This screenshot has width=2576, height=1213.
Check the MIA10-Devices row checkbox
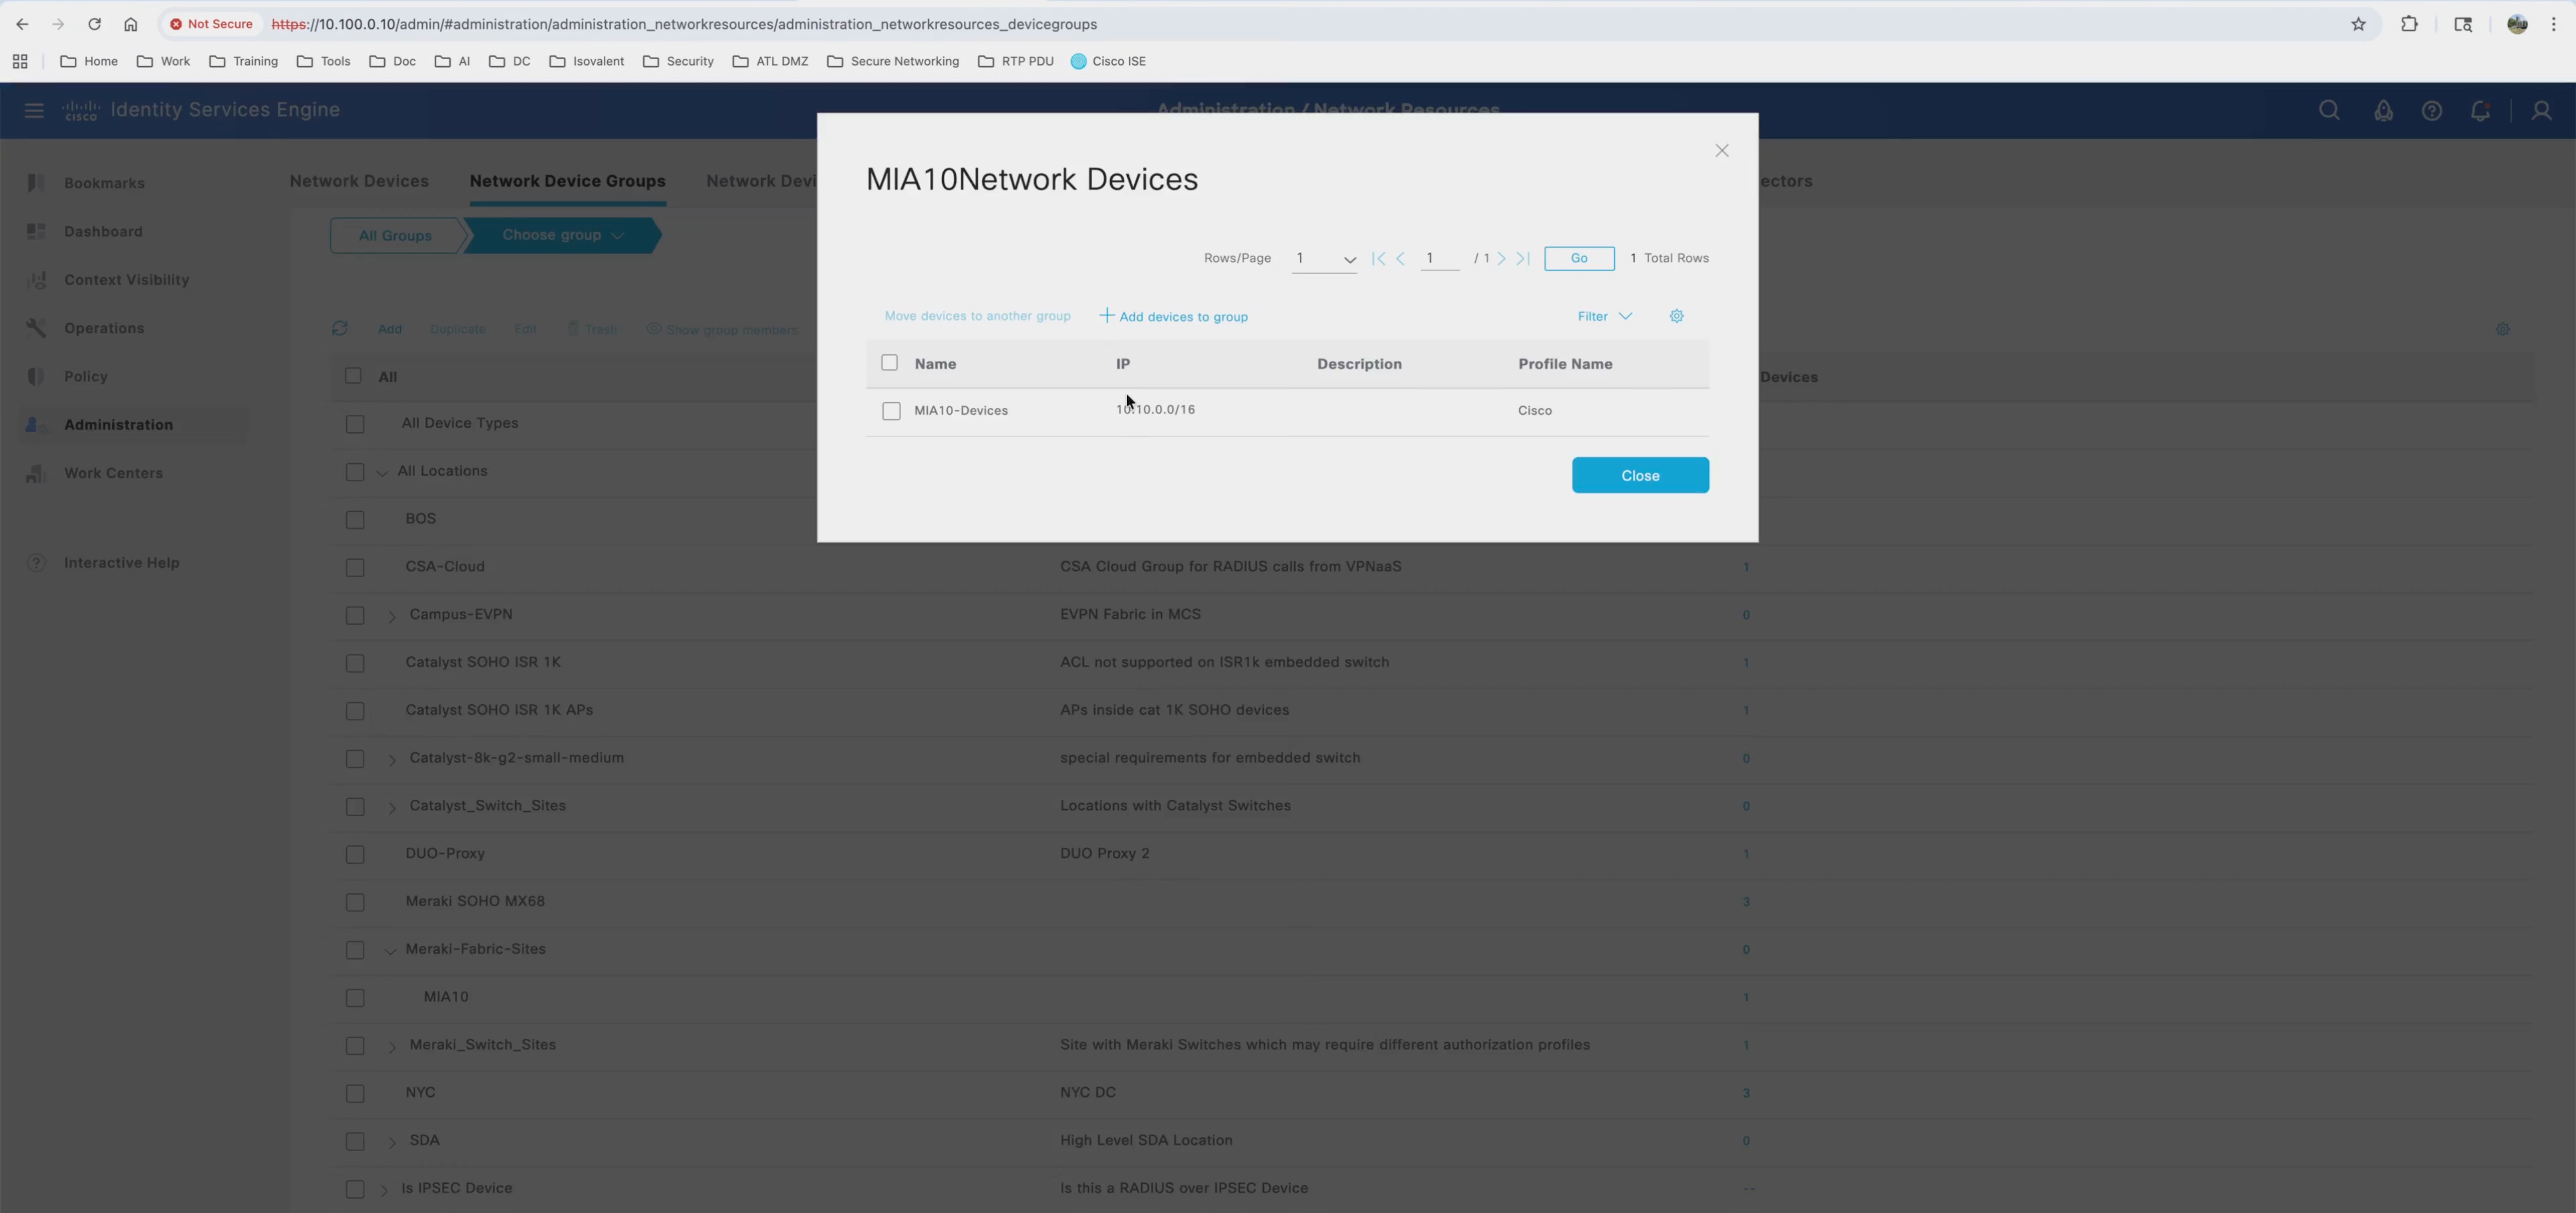click(891, 411)
